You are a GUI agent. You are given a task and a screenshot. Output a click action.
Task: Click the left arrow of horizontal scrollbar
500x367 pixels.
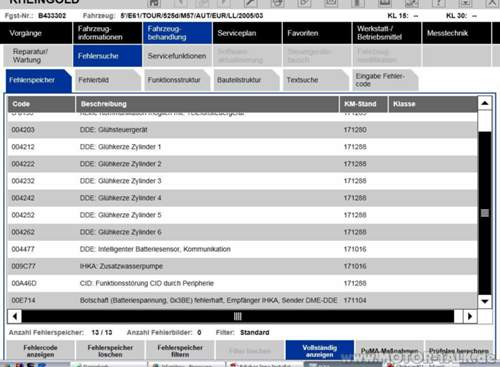coord(15,316)
